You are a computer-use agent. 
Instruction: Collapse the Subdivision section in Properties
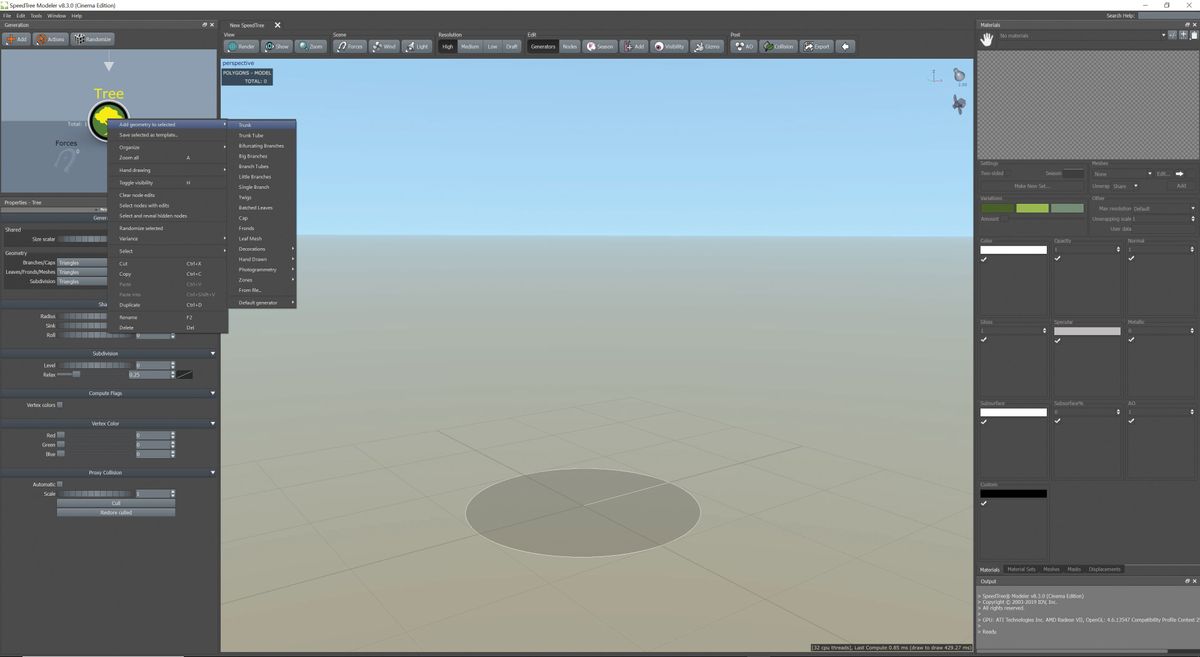tap(212, 353)
